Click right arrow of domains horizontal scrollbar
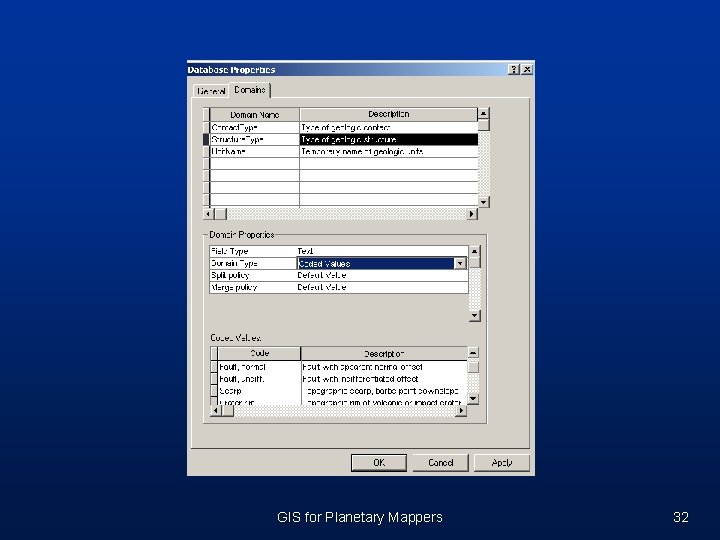 (472, 214)
